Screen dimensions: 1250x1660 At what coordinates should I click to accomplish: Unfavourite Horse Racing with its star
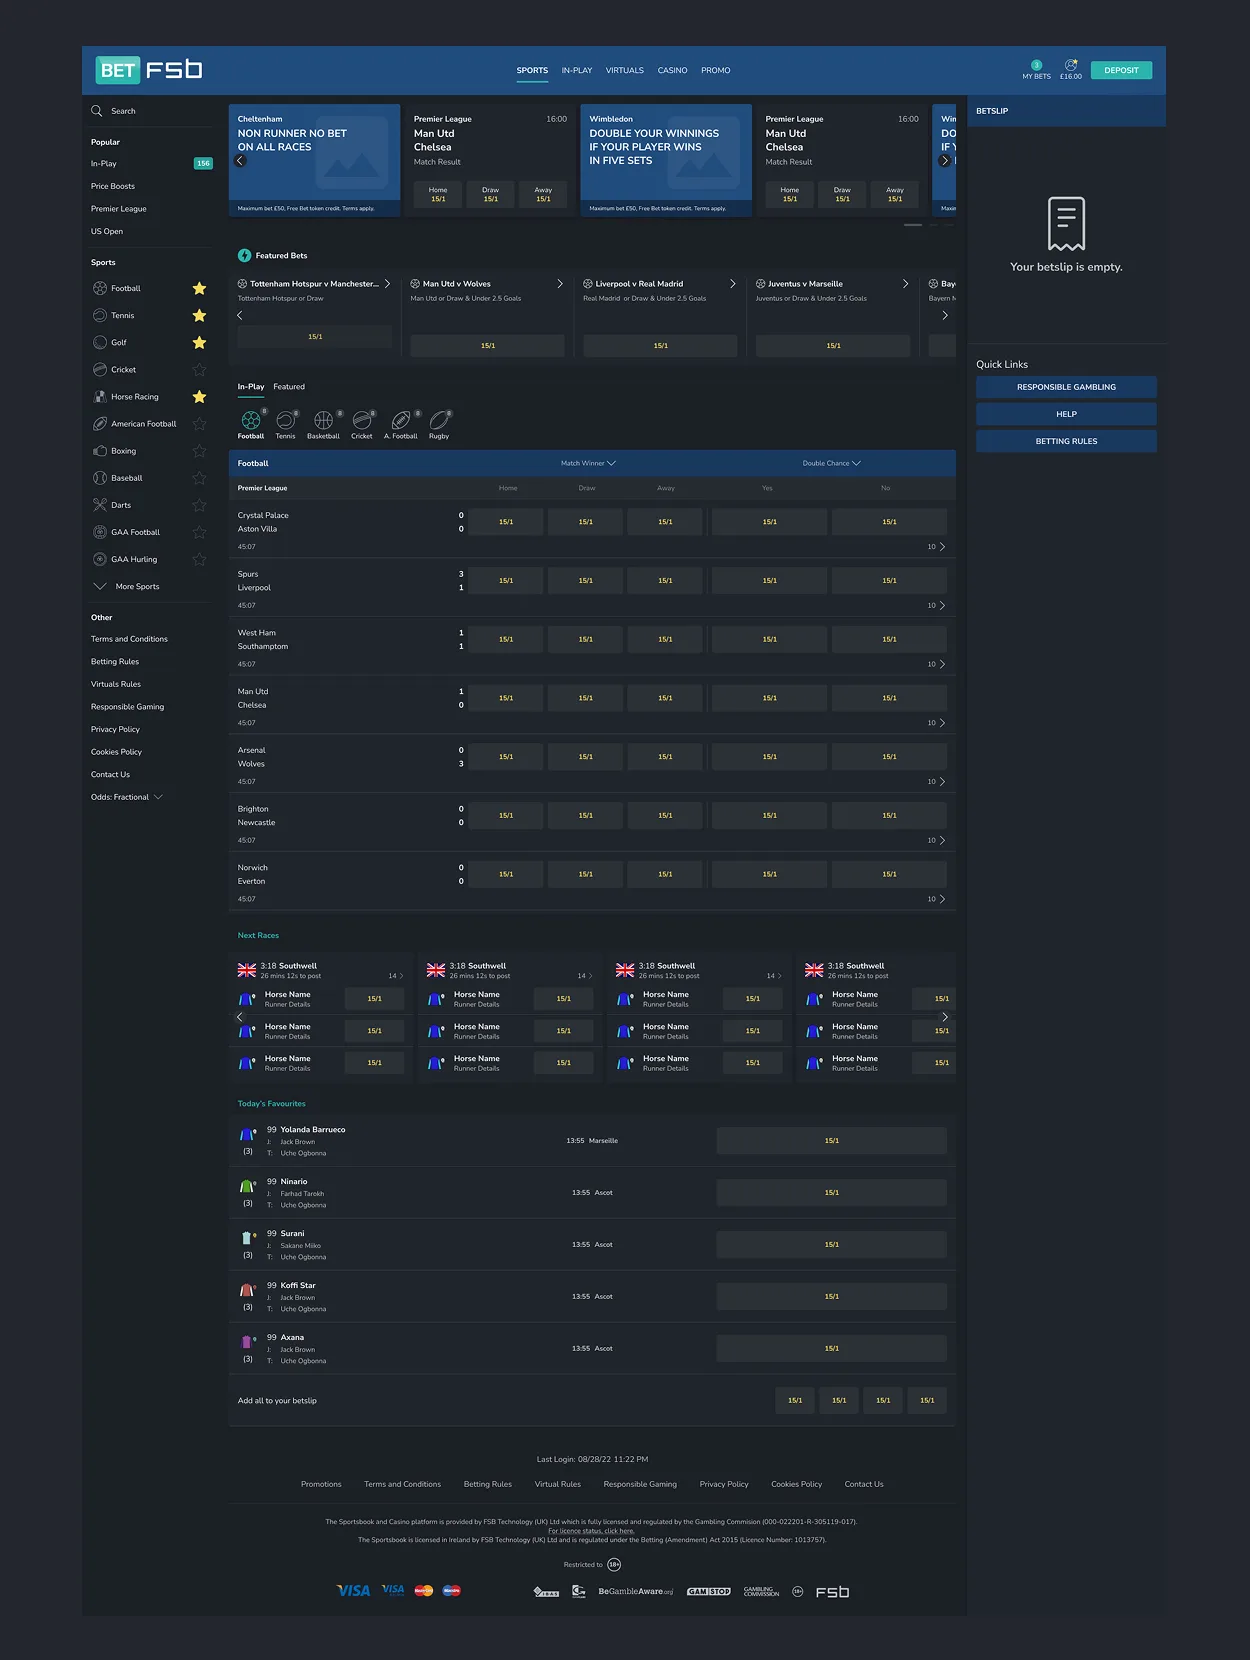coord(199,397)
